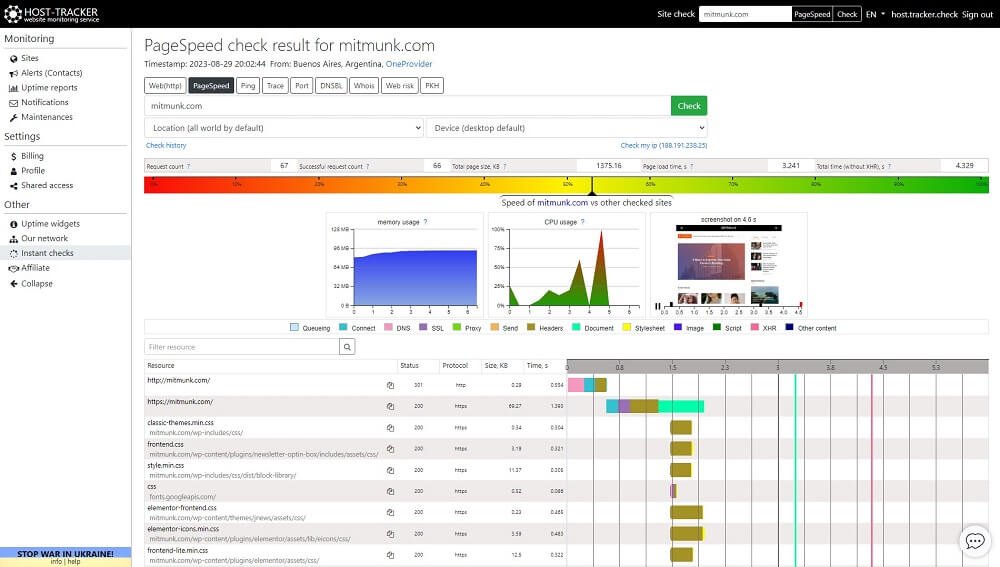The height and width of the screenshot is (567, 1000).
Task: Copy URL for style.min.css row
Action: click(x=390, y=470)
